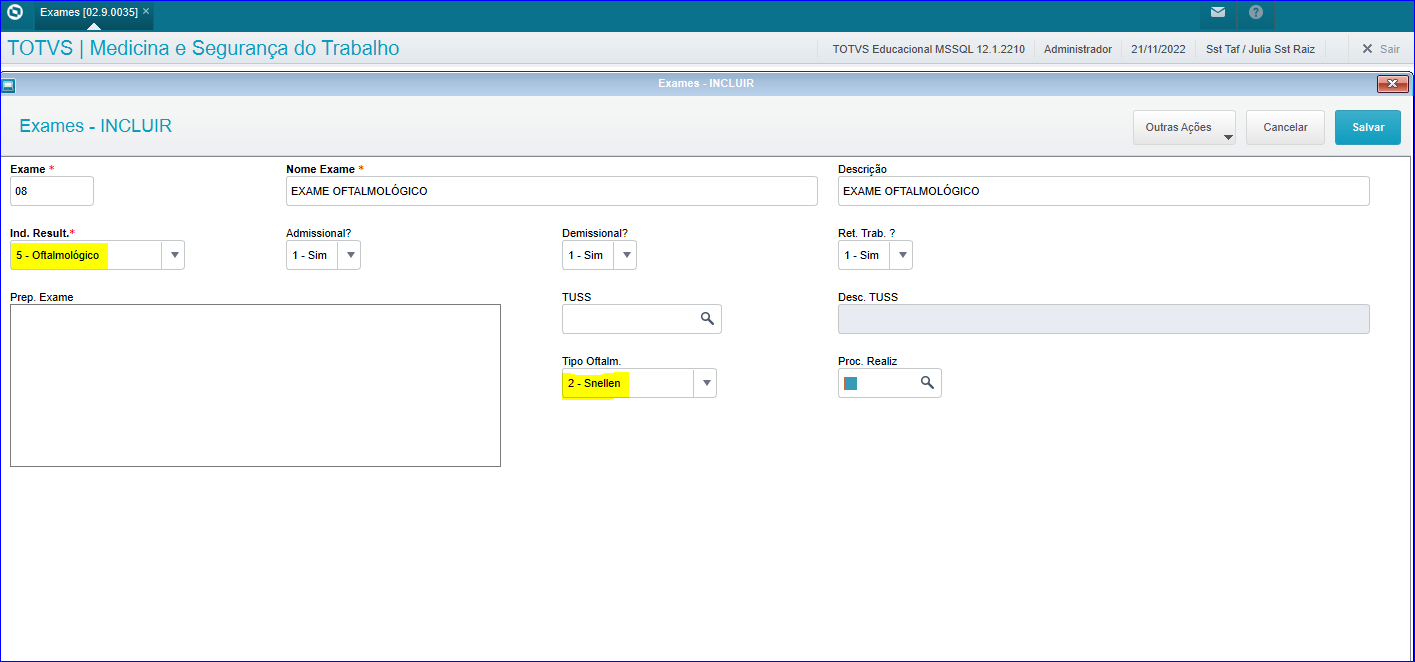Open Outras Ações dropdown

coord(1184,128)
